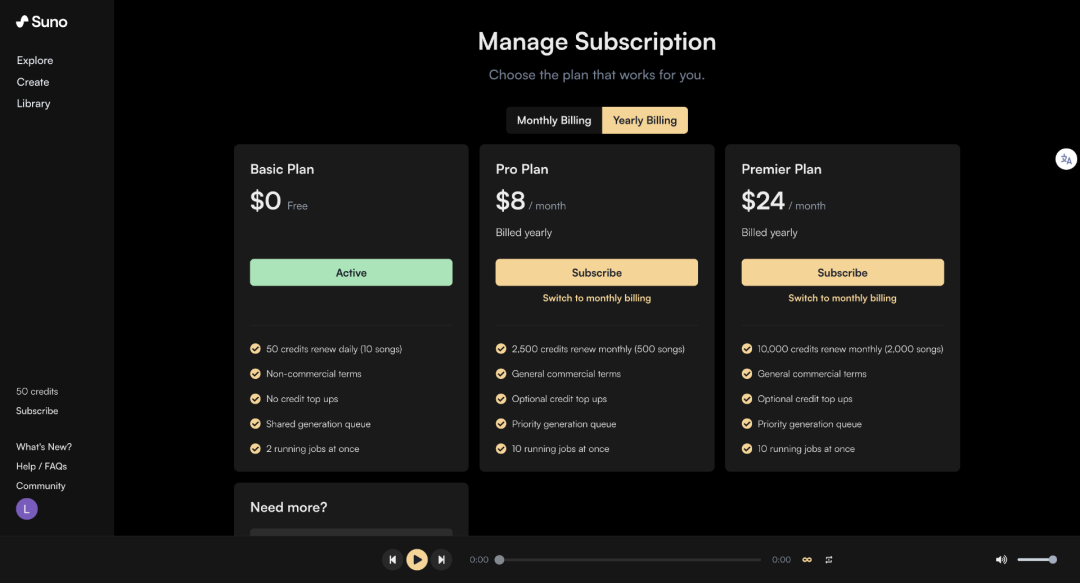This screenshot has height=583, width=1080.
Task: Click 'No credit top ups' feature
Action: click(302, 399)
